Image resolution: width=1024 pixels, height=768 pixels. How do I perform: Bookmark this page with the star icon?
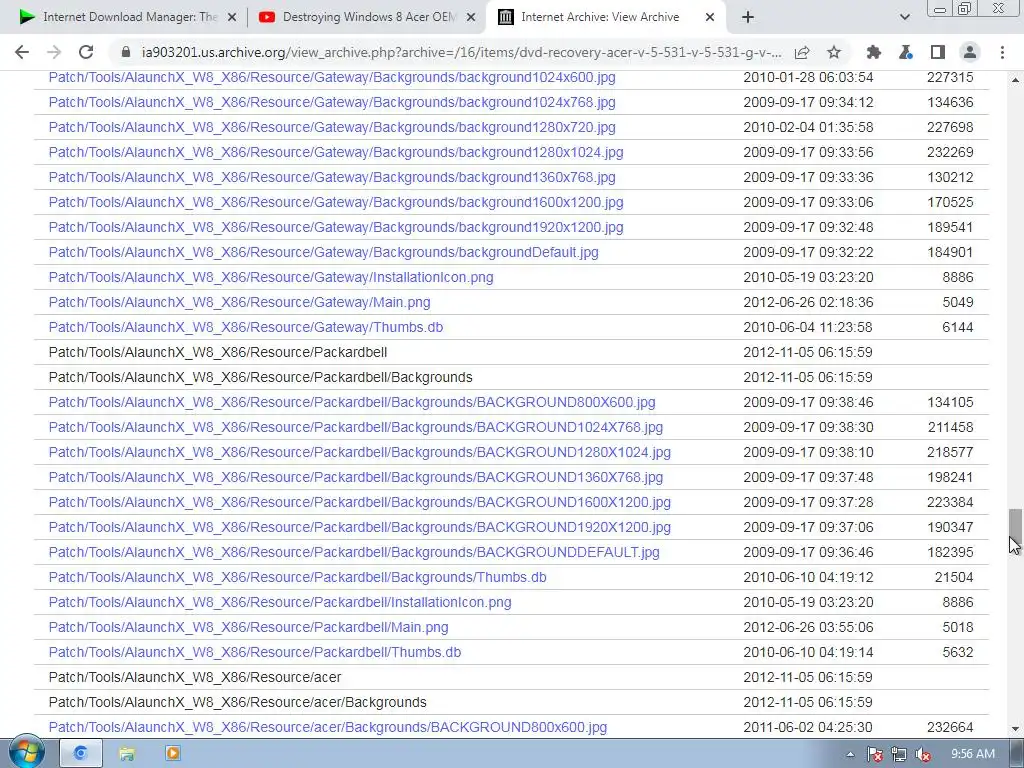click(834, 52)
